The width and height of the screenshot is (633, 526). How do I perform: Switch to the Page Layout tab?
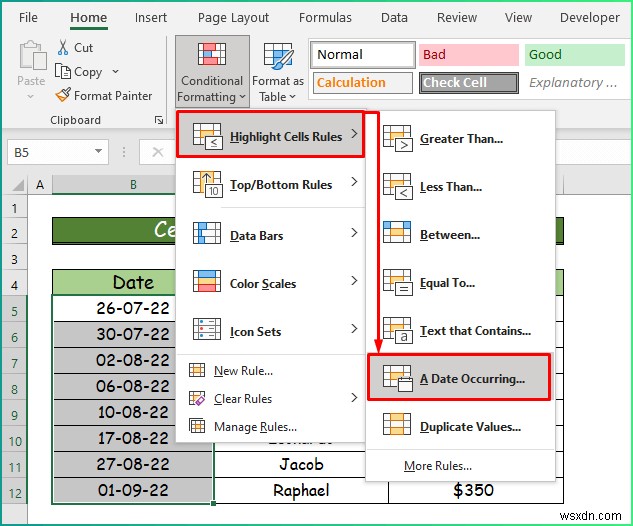tap(233, 18)
